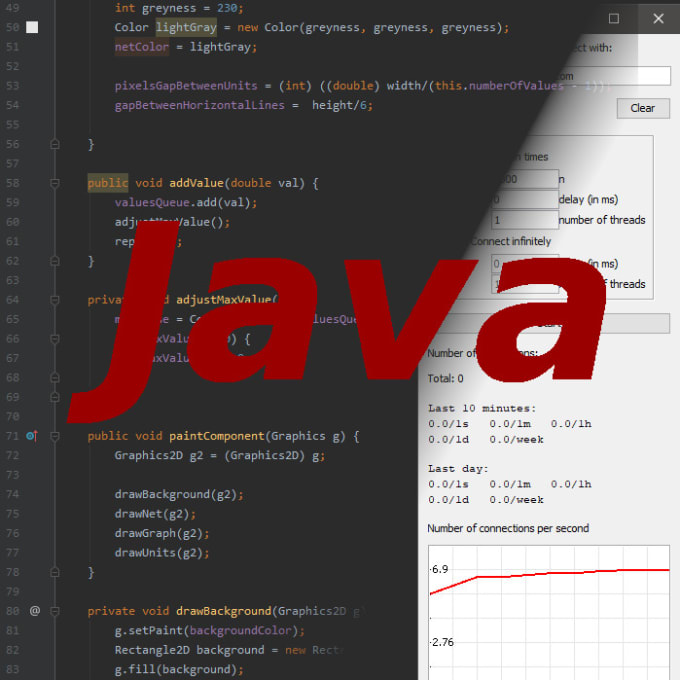This screenshot has height=680, width=680.
Task: Fold the drawBackground method at line 80
Action: [x=55, y=611]
